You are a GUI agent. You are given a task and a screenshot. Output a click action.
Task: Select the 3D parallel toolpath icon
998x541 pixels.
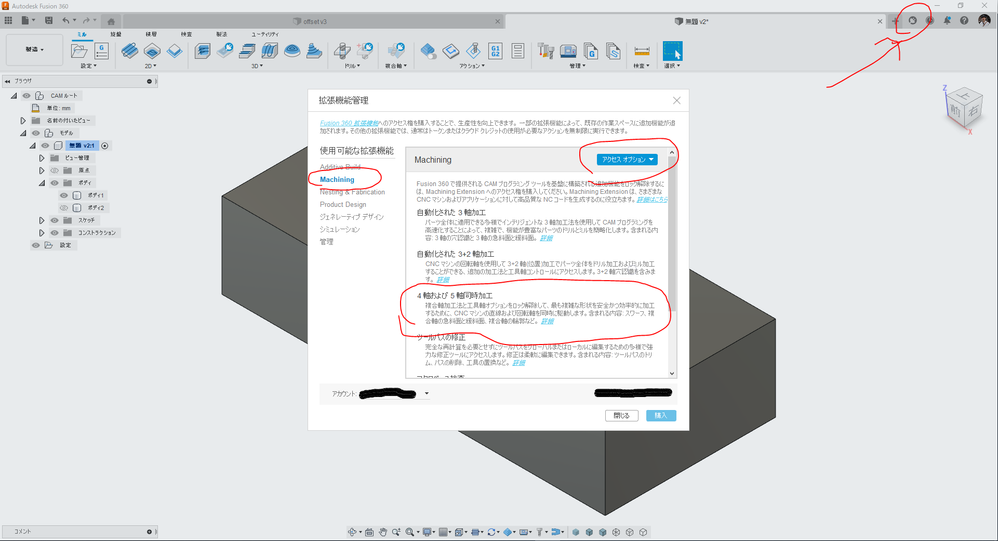(x=269, y=51)
